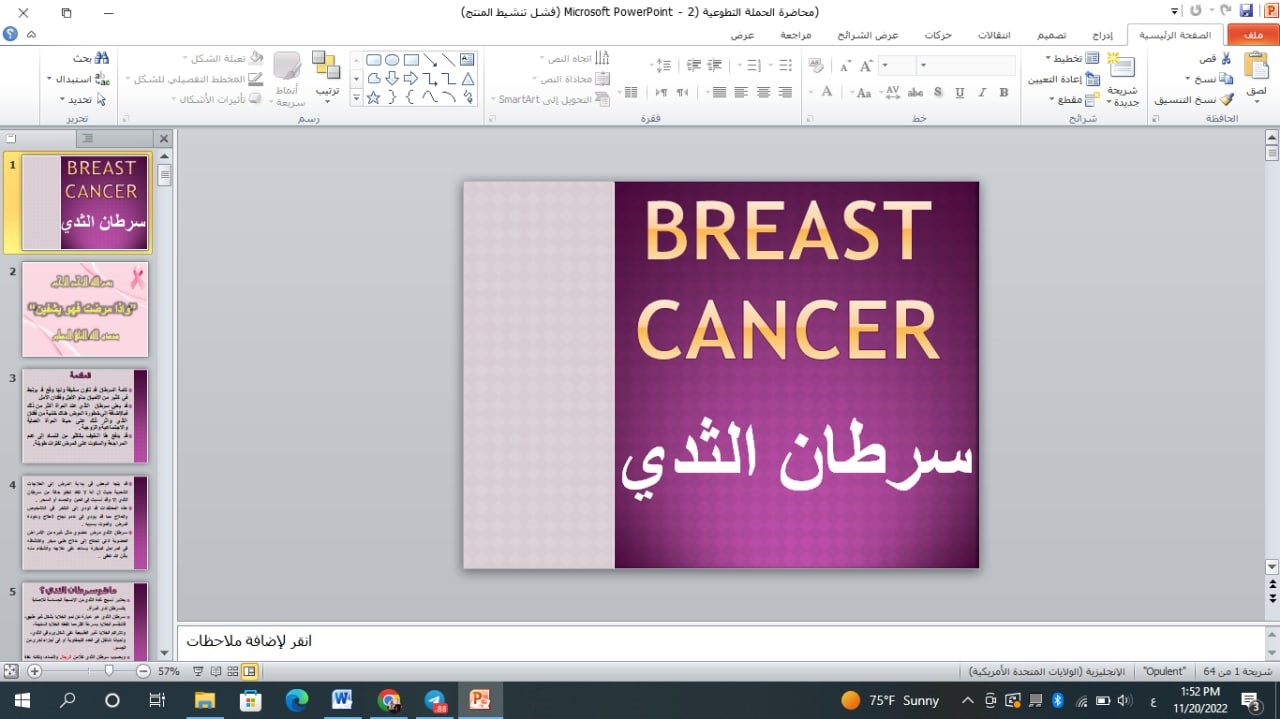
Task: Click Reset slide (إعادة التعيين) icon
Action: tap(1093, 80)
